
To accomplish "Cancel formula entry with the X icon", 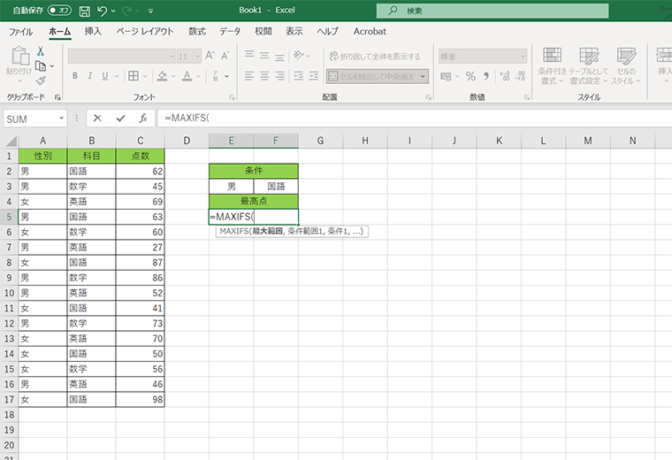I will click(x=97, y=118).
